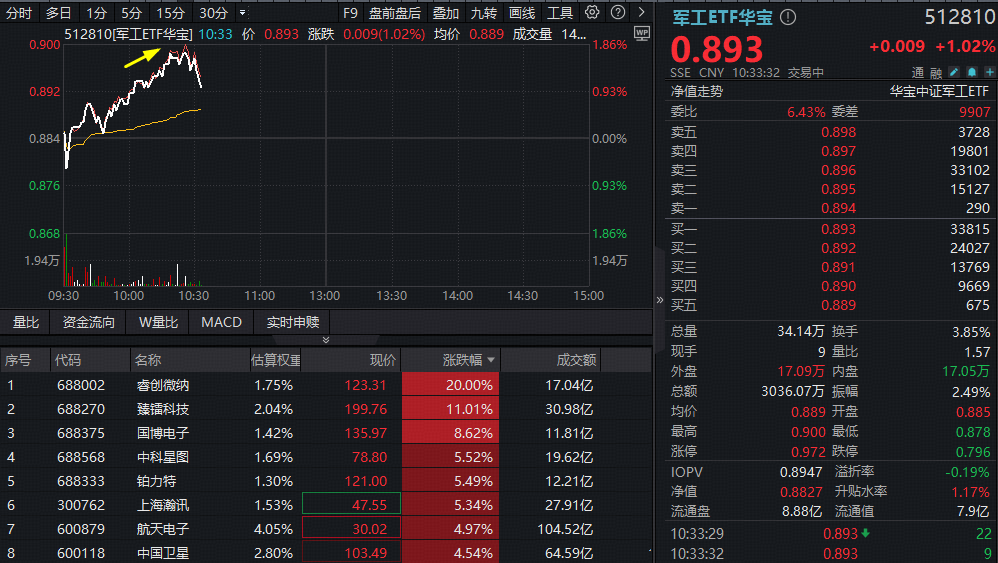Switch to the 分时 chart tab
This screenshot has height=563, width=998.
point(18,13)
